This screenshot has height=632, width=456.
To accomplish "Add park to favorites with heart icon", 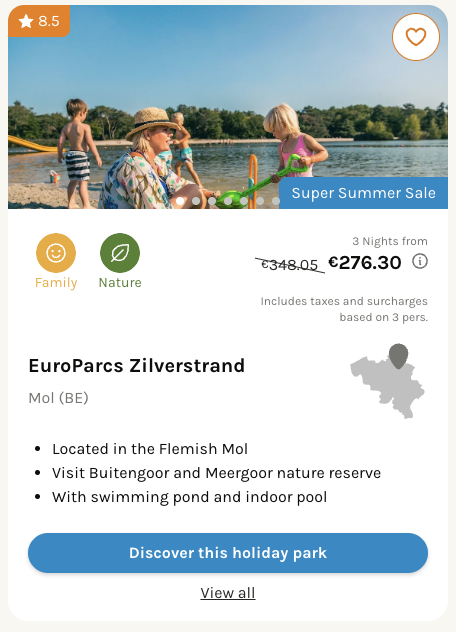I will click(416, 37).
